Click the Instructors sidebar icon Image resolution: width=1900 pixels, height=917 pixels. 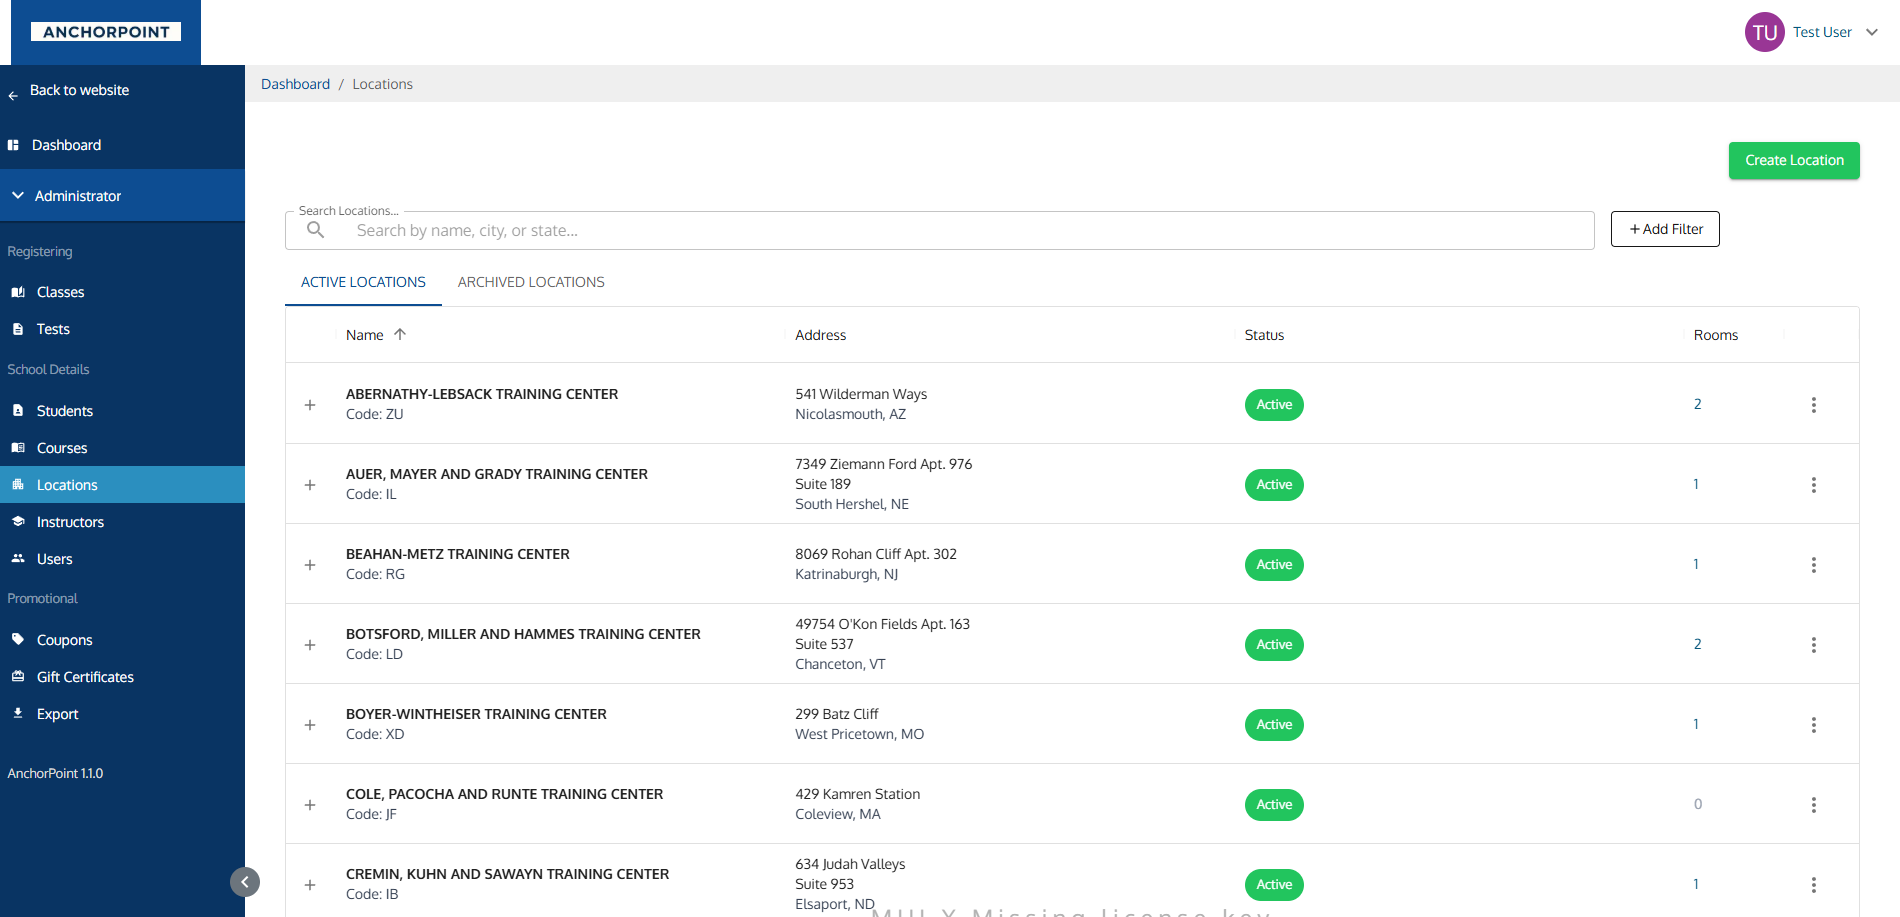18,521
